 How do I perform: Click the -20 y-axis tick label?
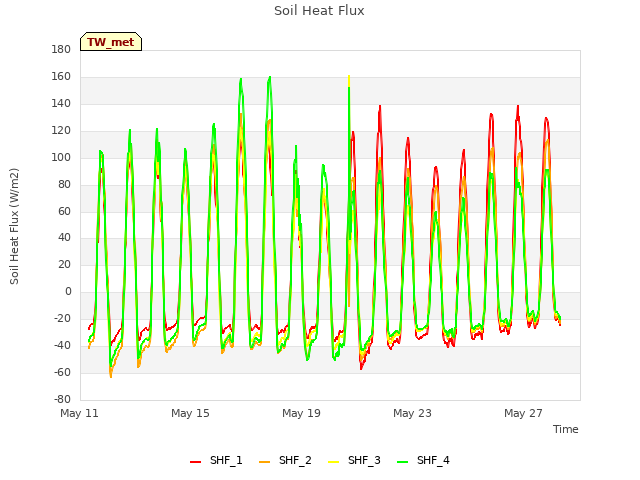tap(62, 318)
